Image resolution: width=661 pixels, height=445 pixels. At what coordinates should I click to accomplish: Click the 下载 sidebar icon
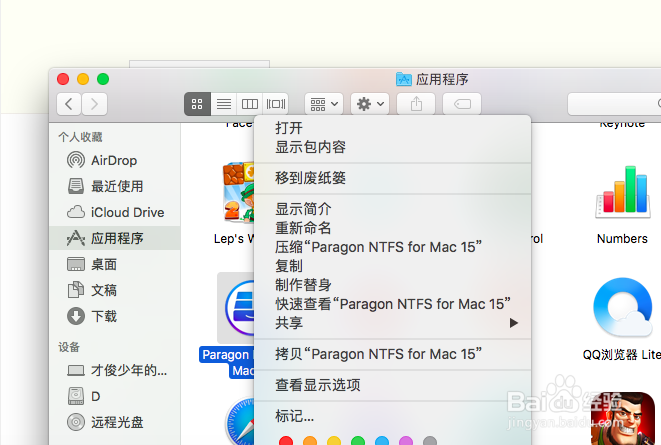pyautogui.click(x=76, y=316)
